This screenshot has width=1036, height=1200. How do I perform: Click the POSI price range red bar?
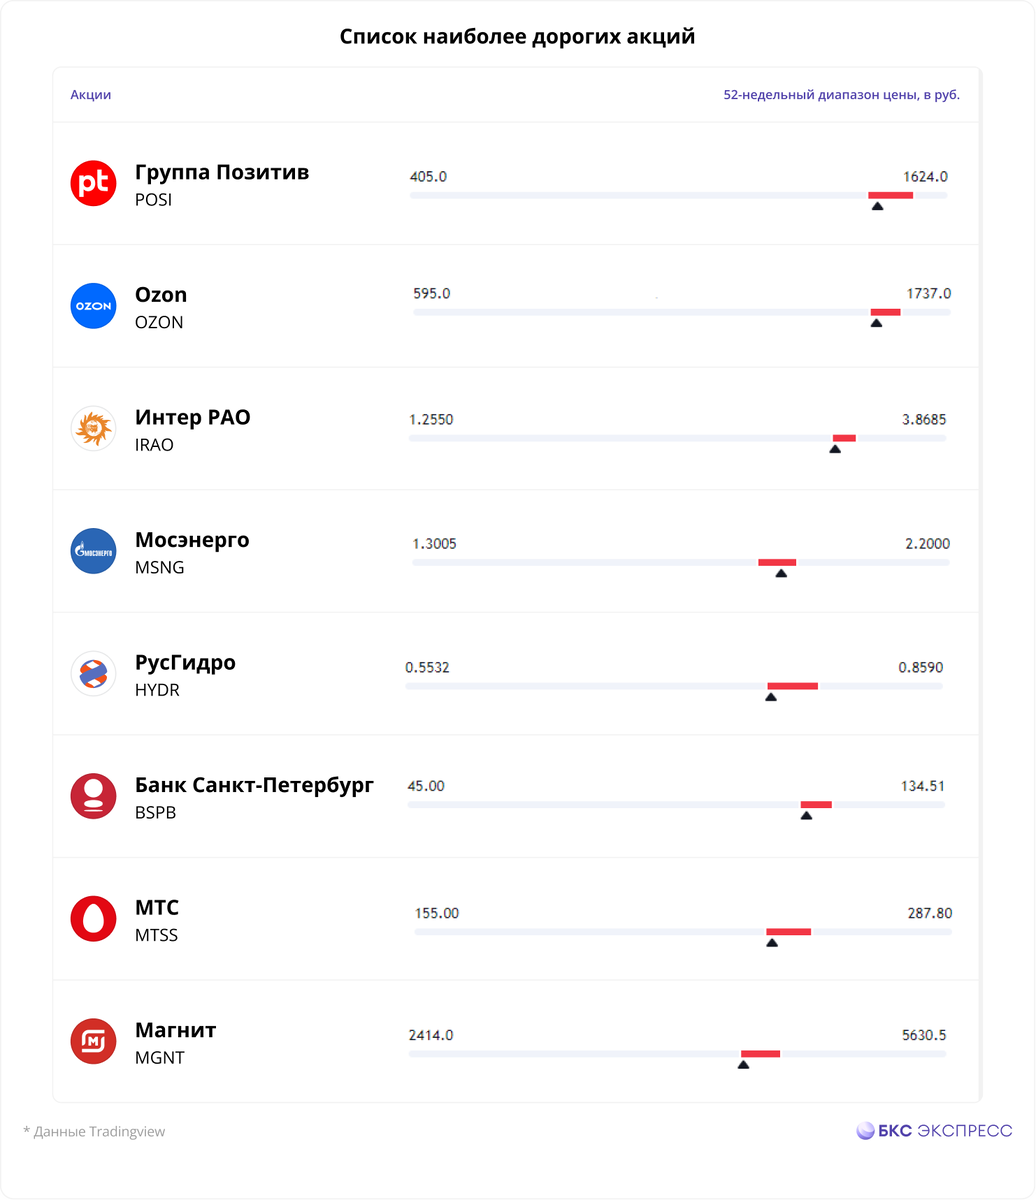click(x=890, y=195)
